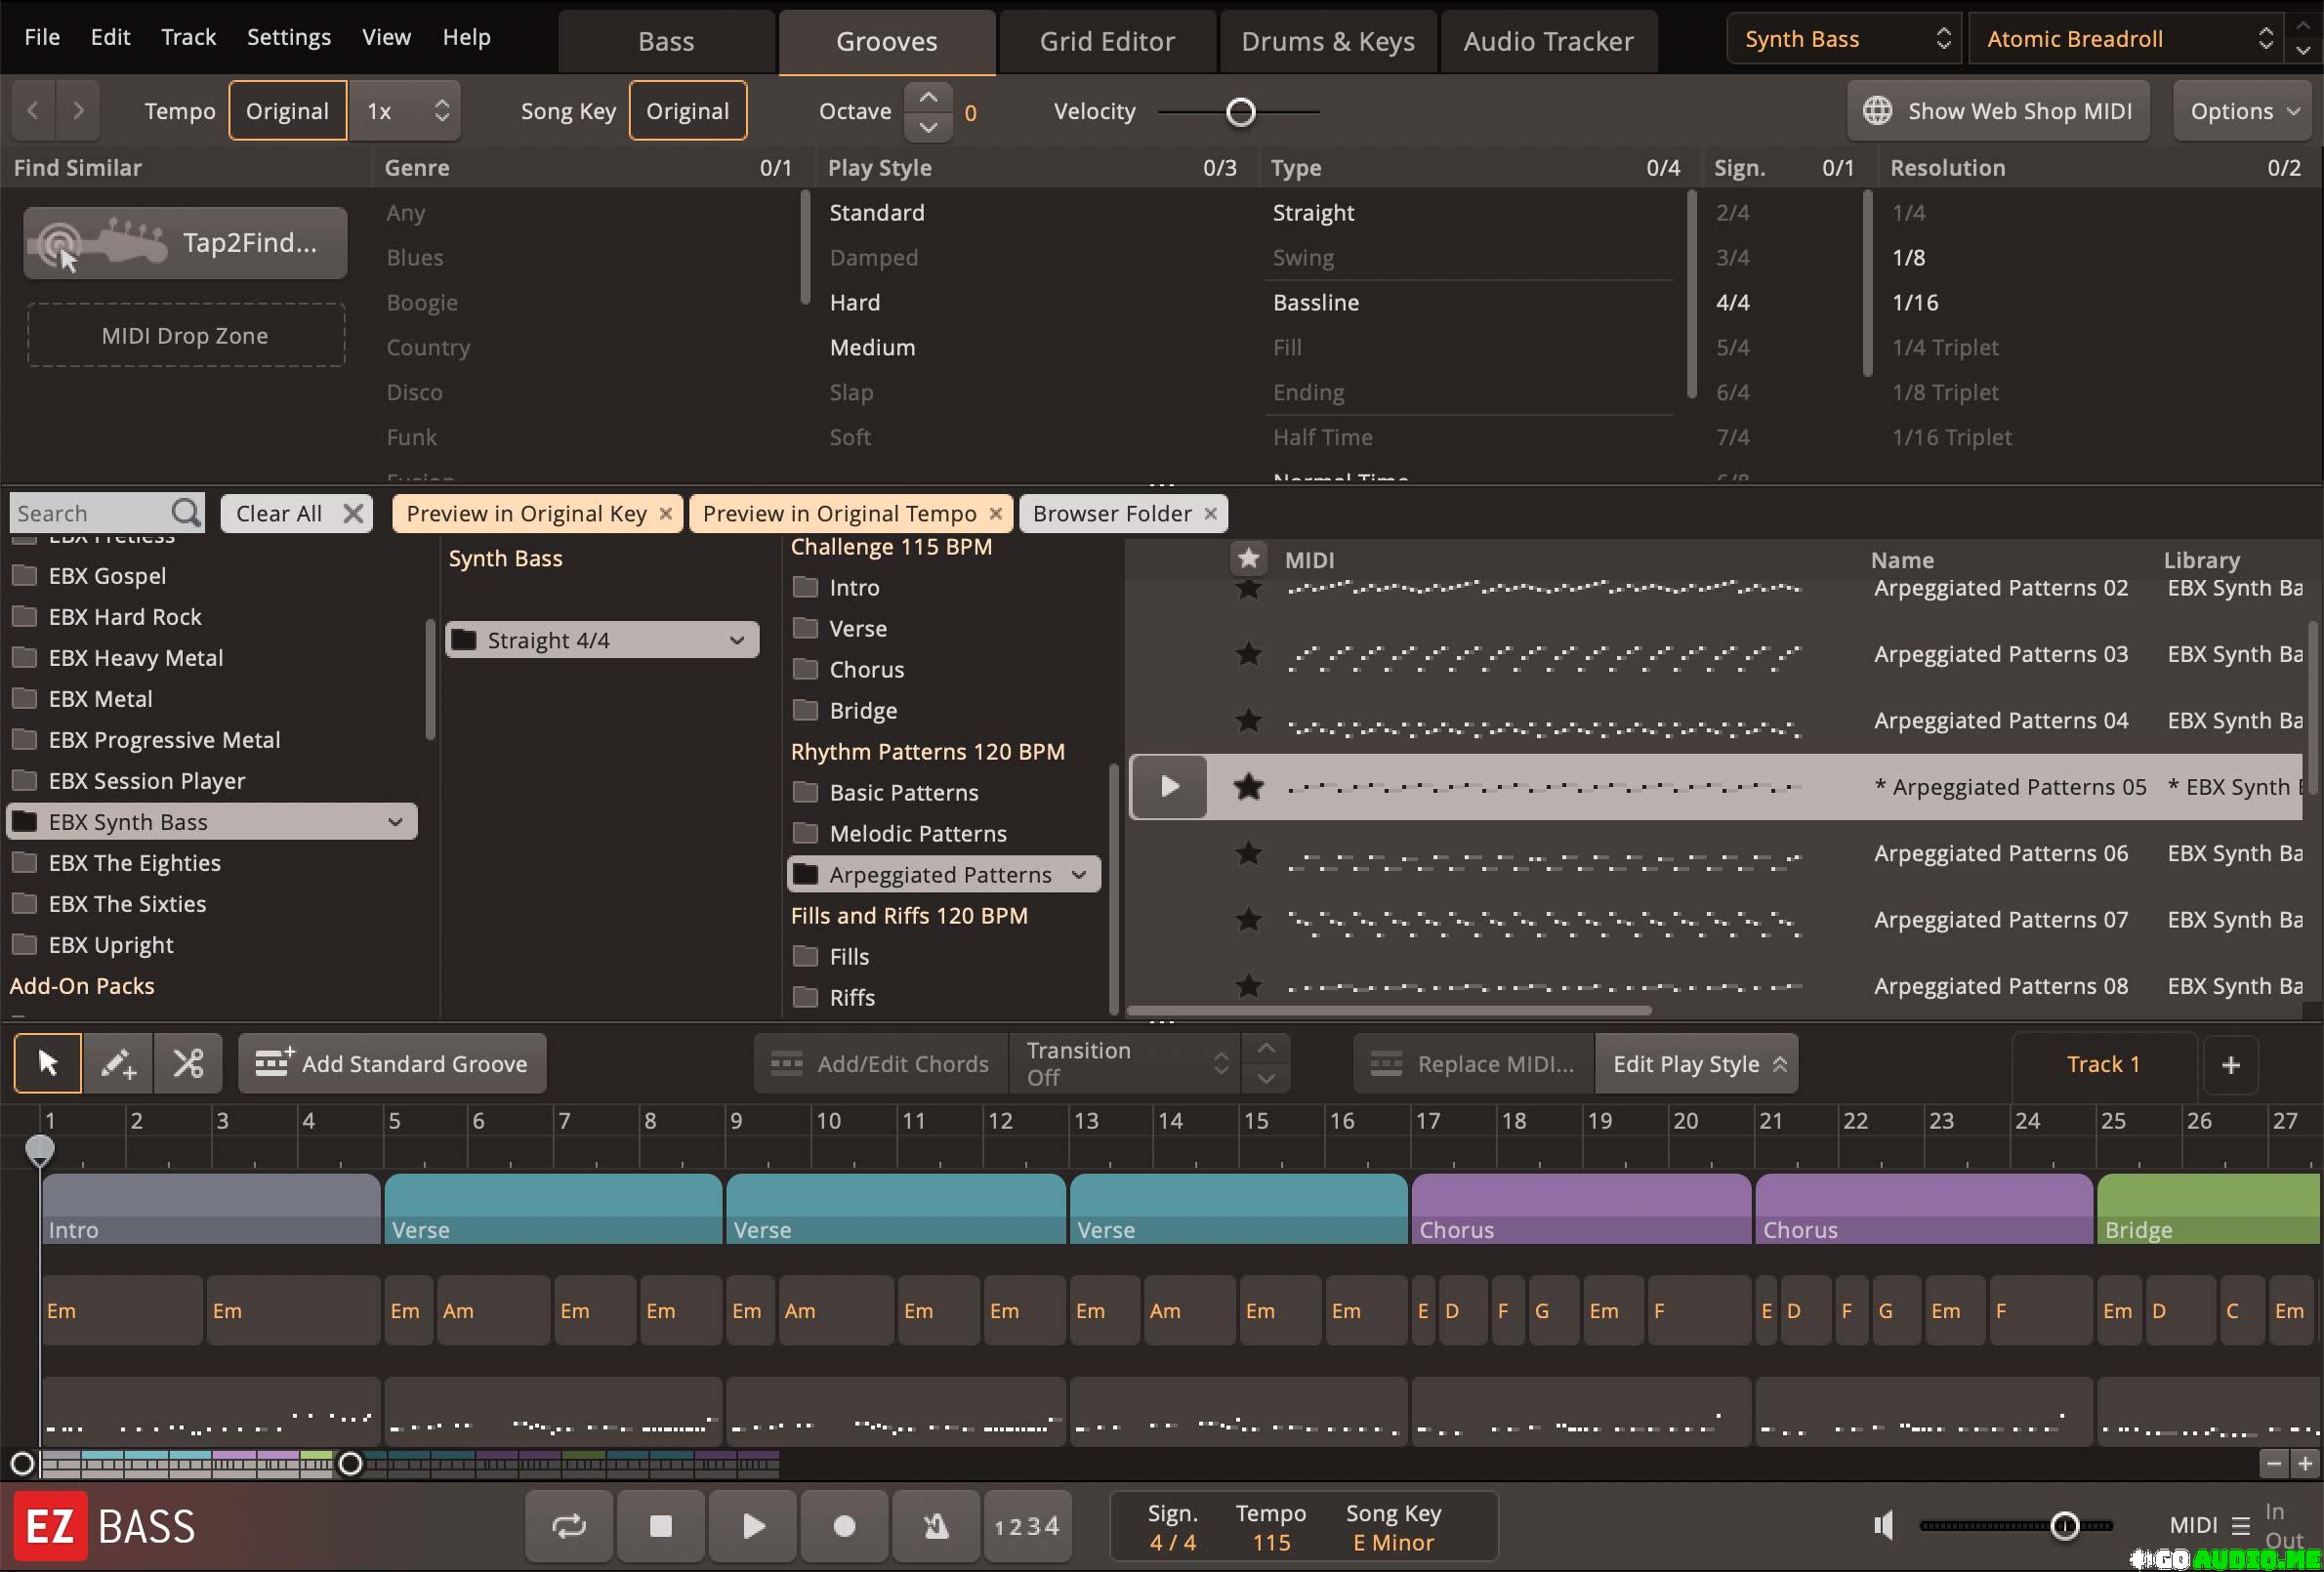
Task: Expand Arpeggiated Patterns folder chevron
Action: [1078, 875]
